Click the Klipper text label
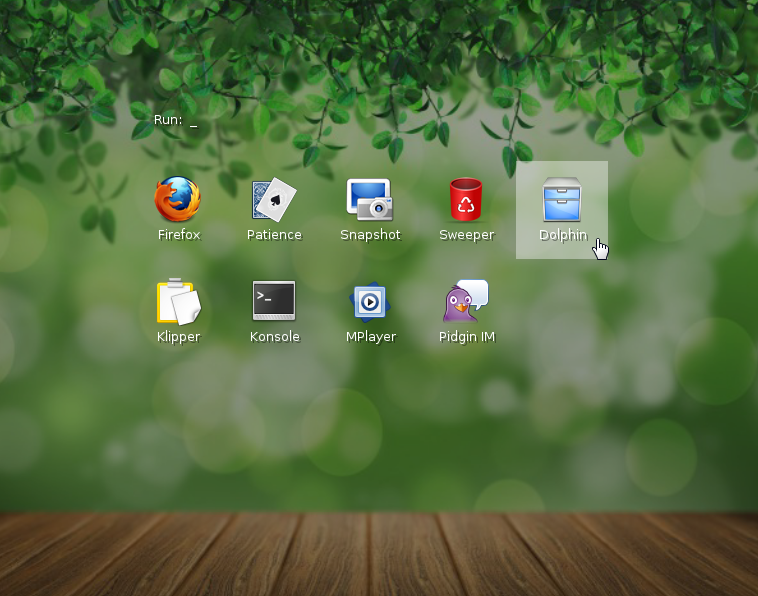The image size is (758, 596). click(178, 337)
